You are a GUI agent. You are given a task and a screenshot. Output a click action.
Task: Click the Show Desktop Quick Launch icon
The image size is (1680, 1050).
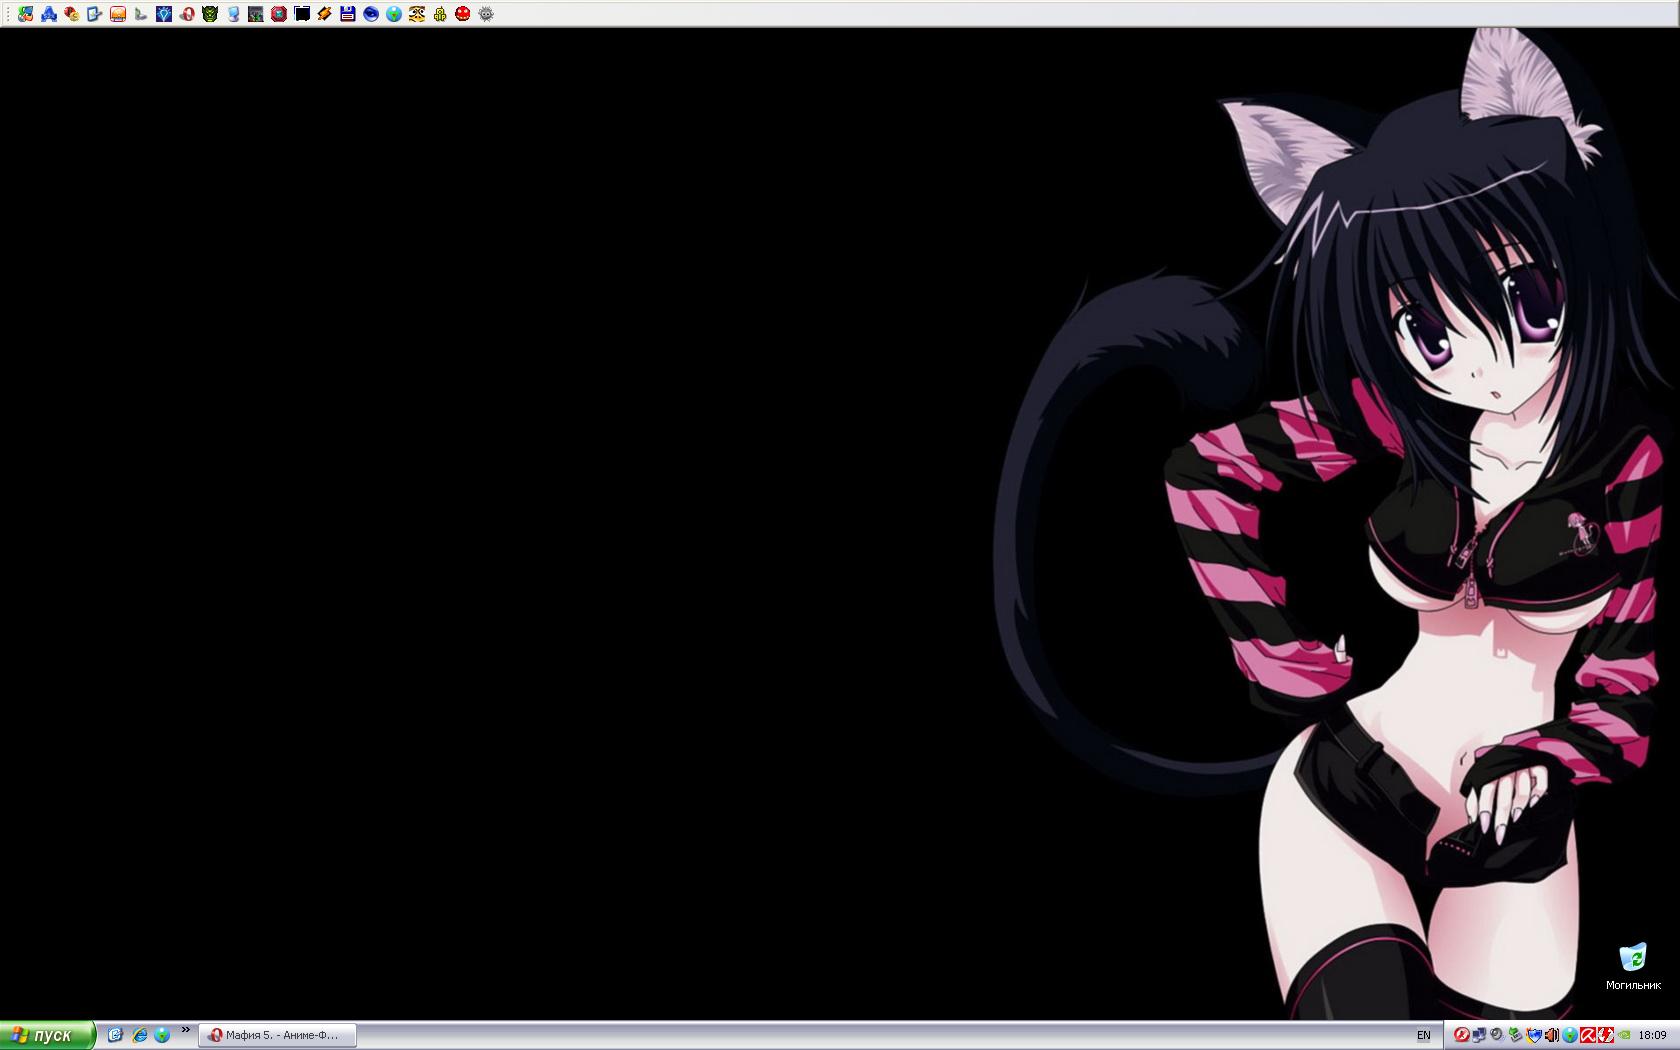pyautogui.click(x=115, y=1035)
